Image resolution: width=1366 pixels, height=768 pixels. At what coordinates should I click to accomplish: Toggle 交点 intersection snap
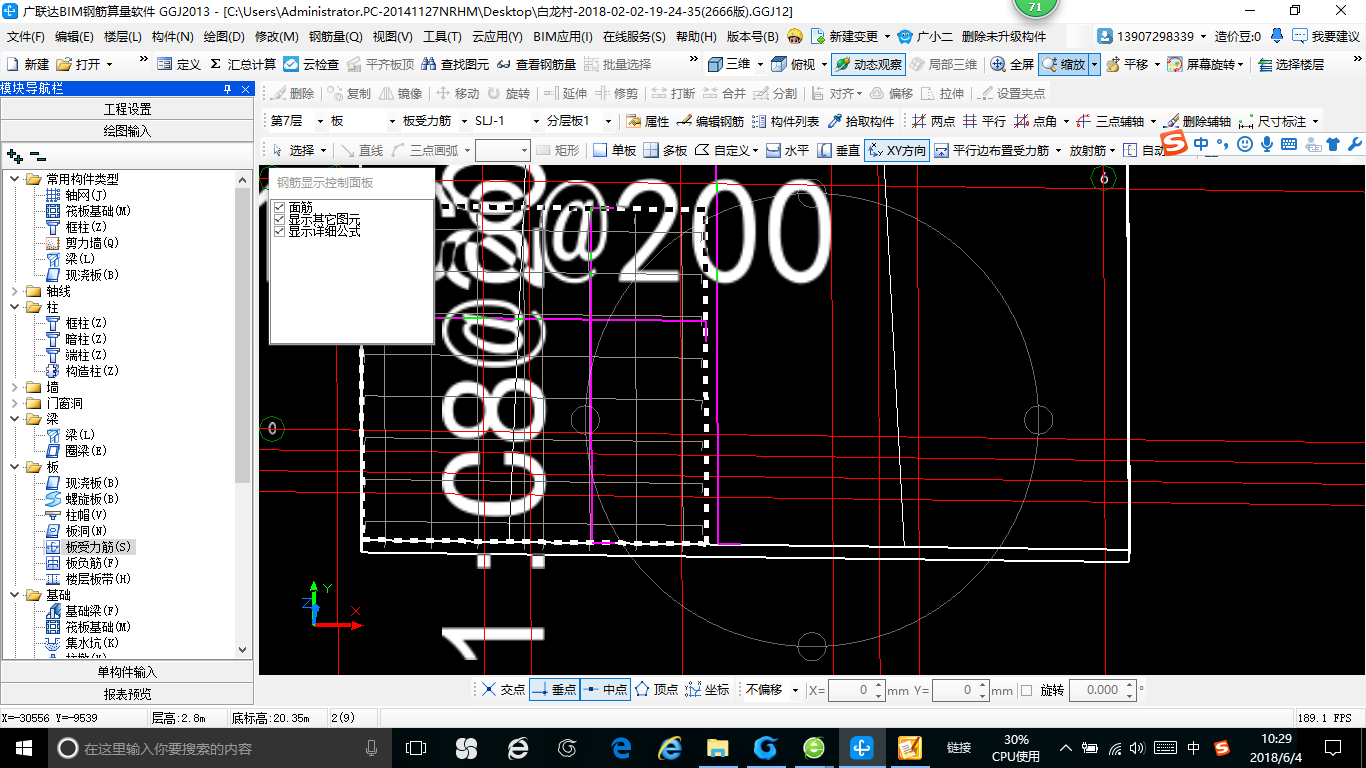pos(502,690)
